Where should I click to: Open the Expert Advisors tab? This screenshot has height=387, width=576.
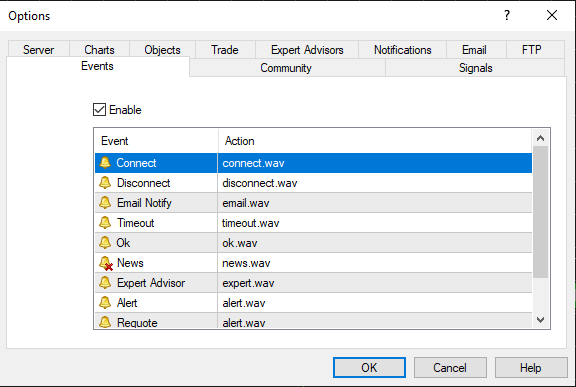pyautogui.click(x=307, y=50)
